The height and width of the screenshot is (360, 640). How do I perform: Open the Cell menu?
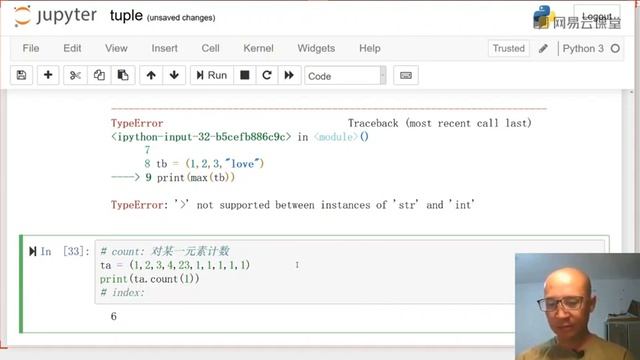[x=211, y=48]
